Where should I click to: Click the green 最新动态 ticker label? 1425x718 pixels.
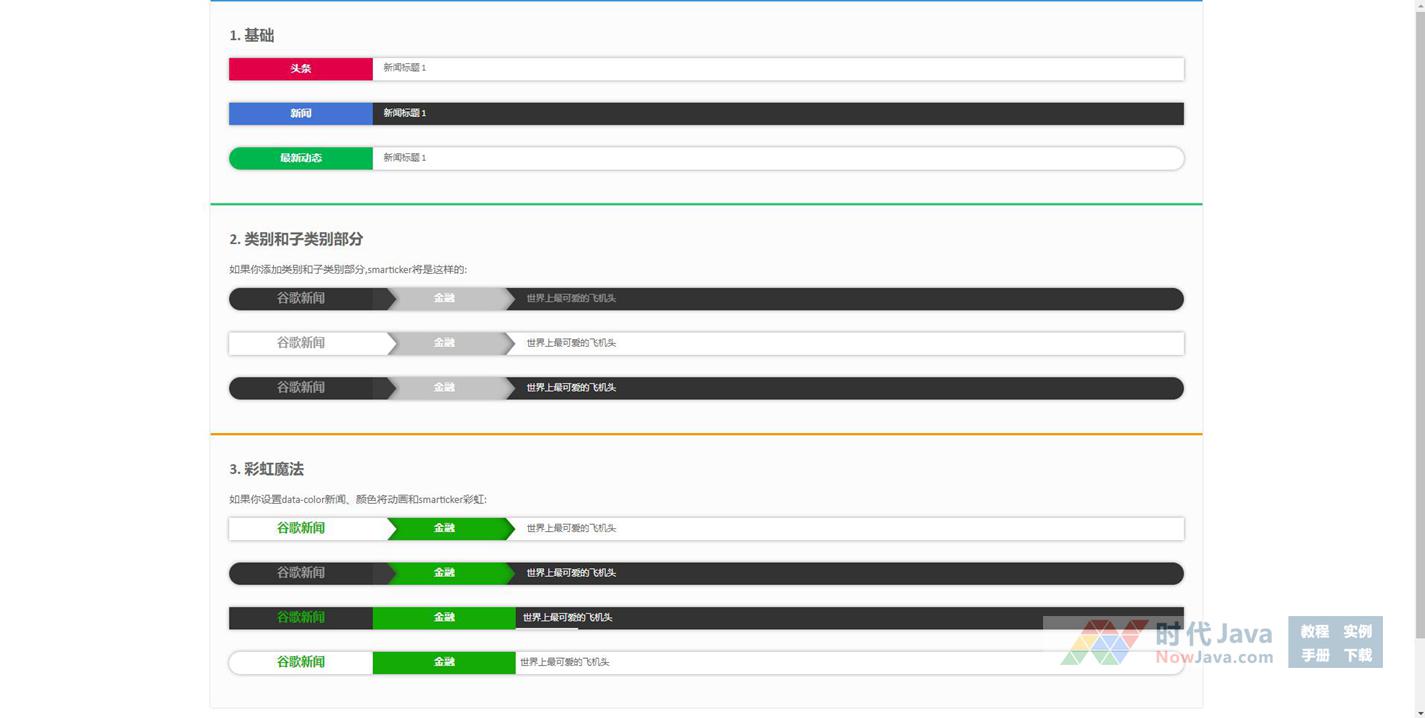click(300, 158)
